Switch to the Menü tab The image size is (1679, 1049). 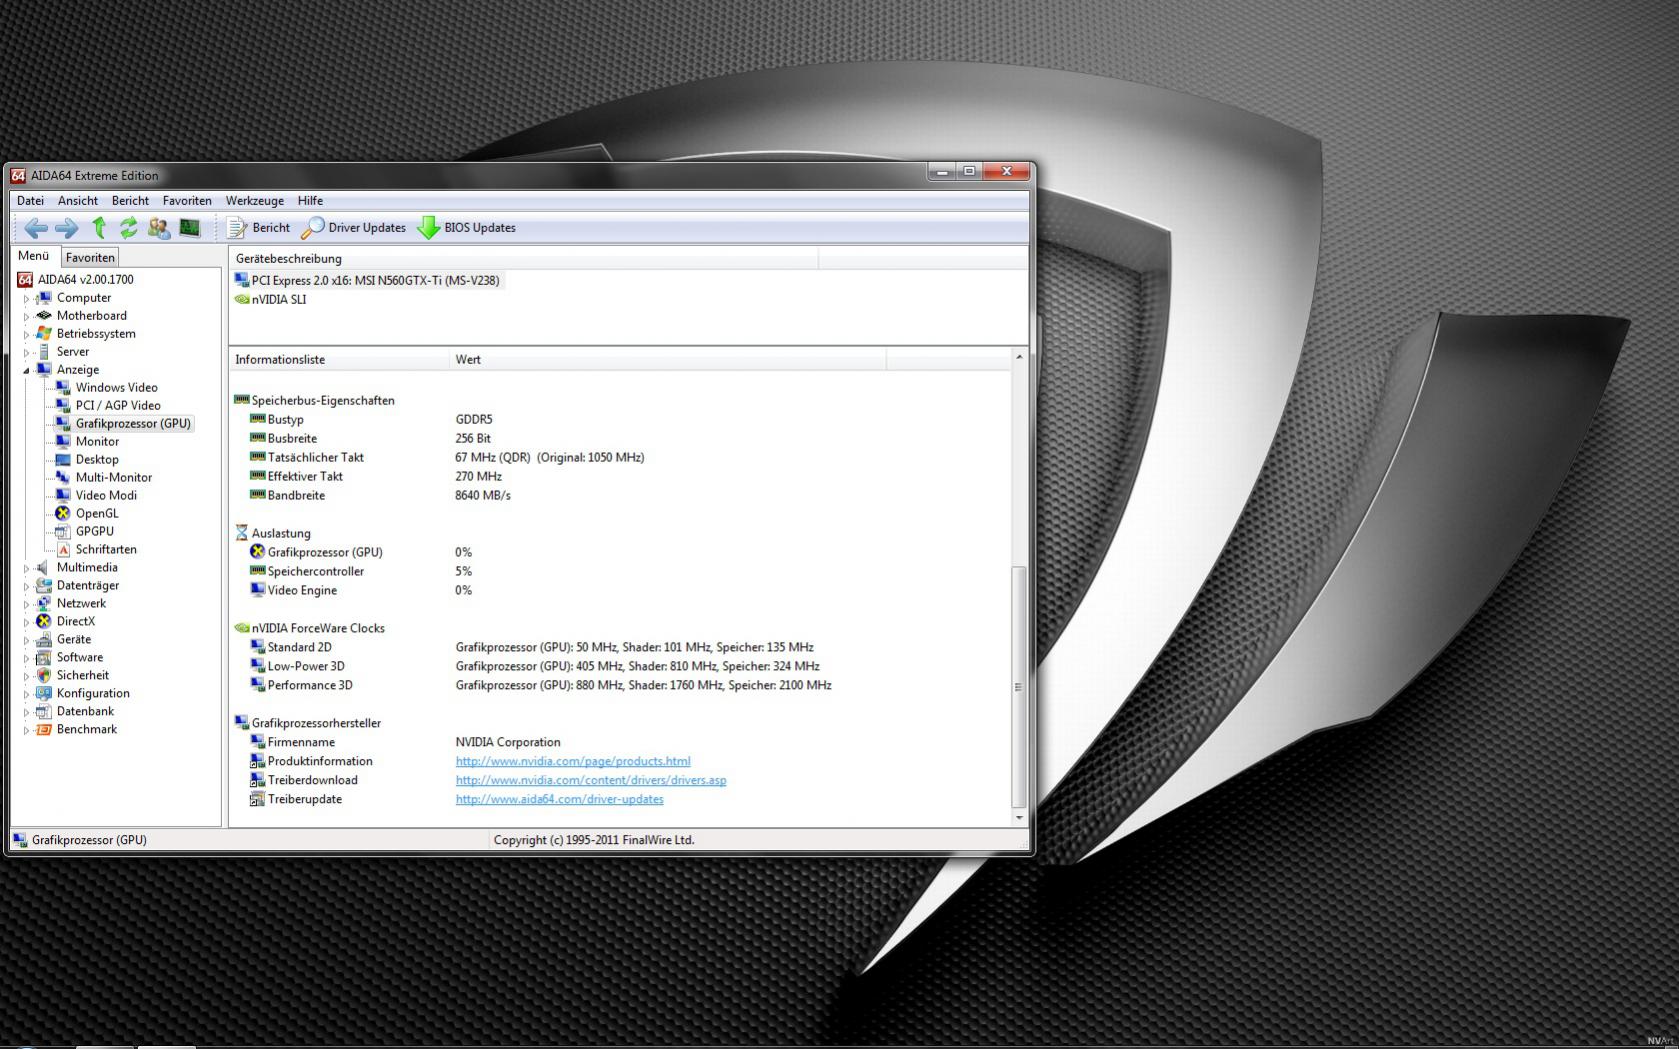(34, 256)
